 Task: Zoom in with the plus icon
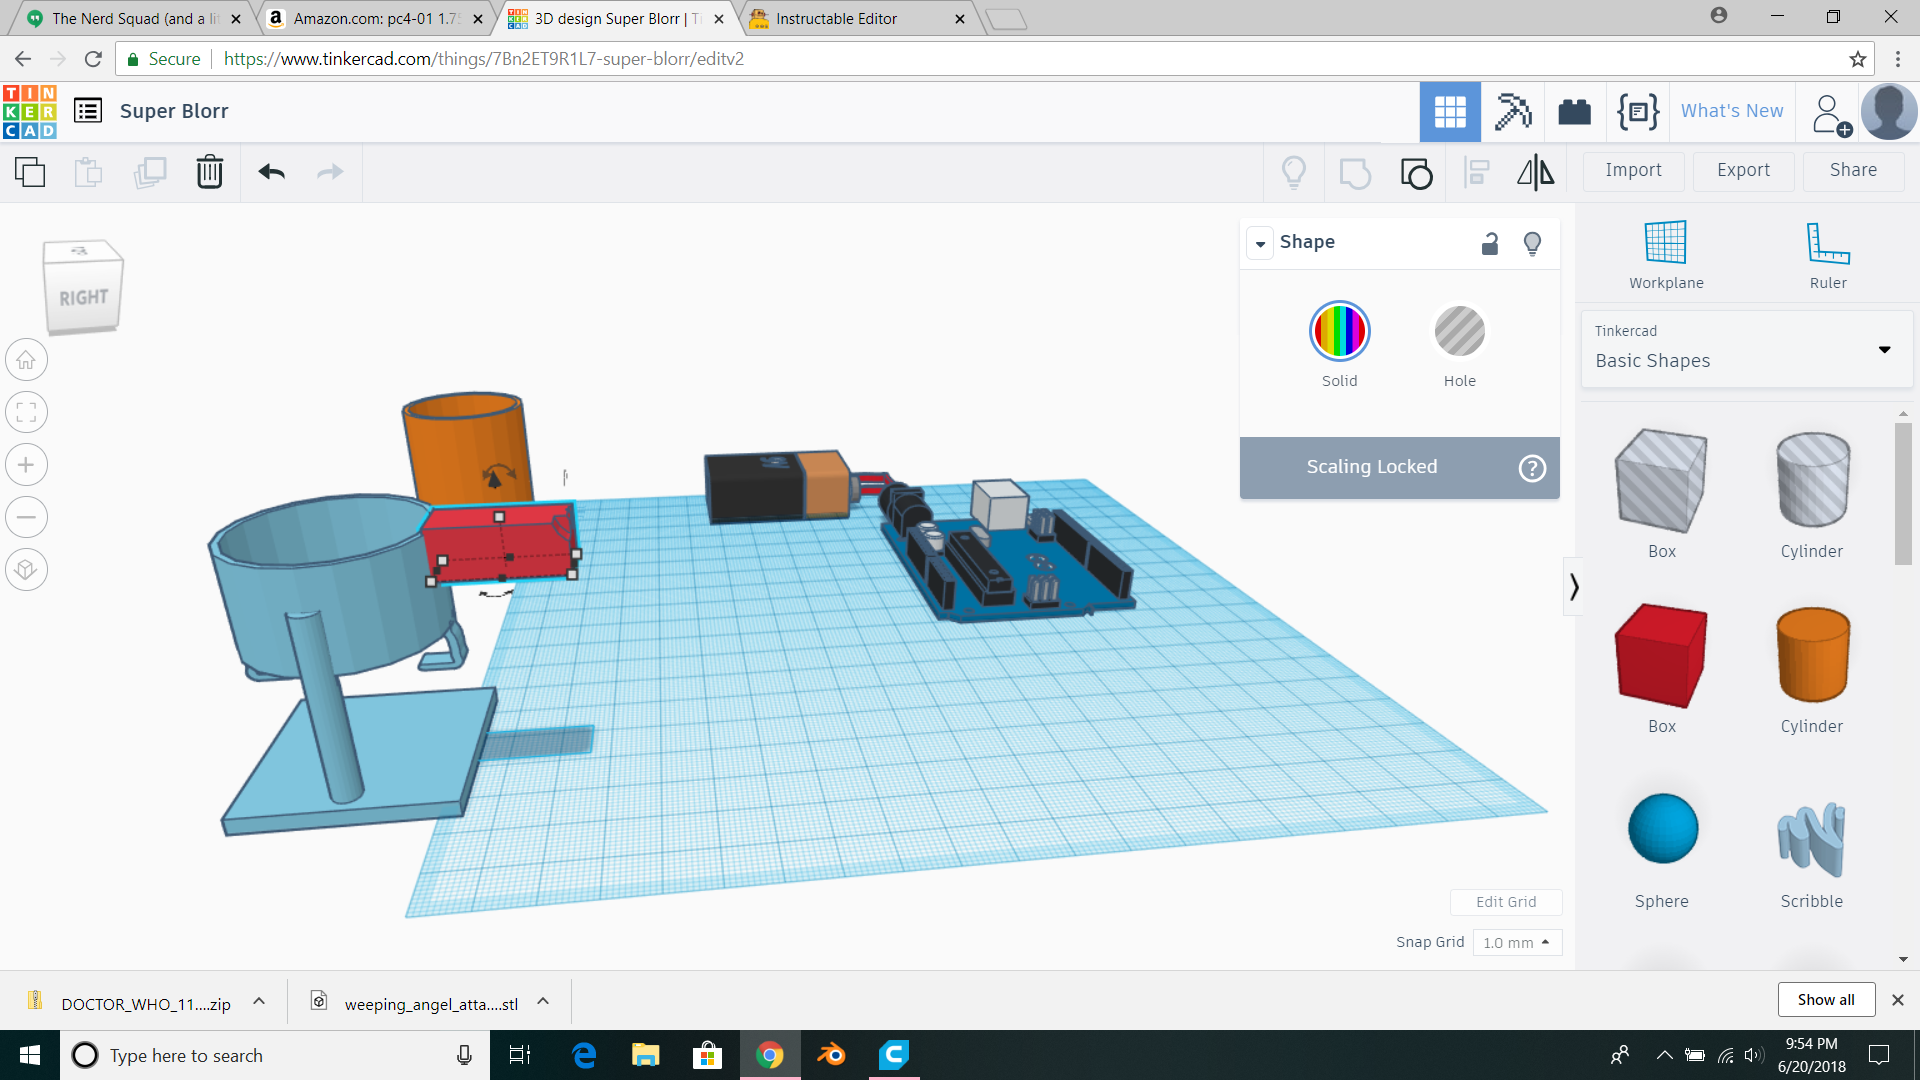(x=27, y=465)
